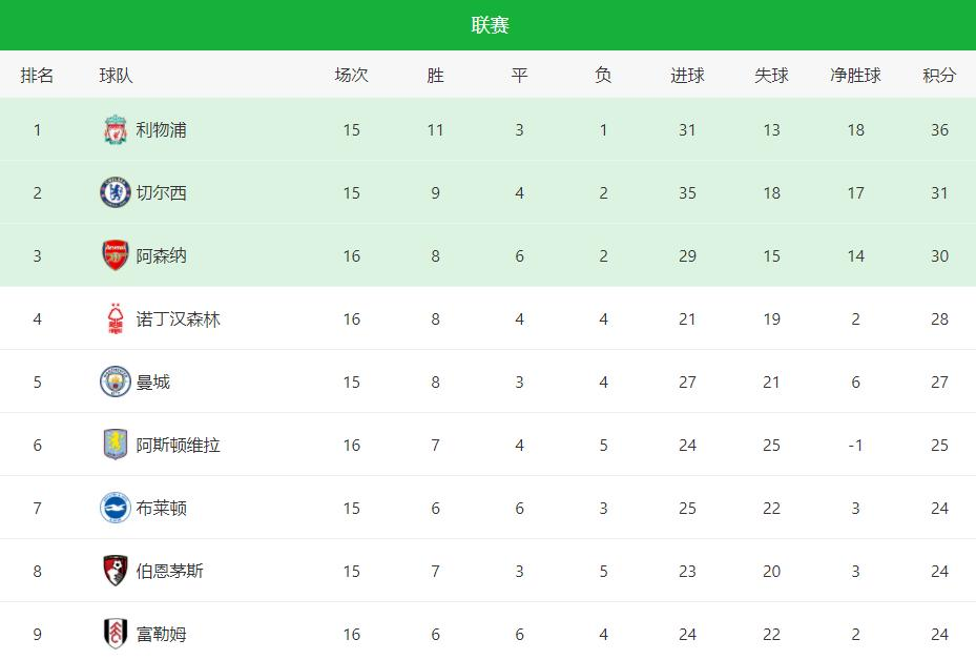This screenshot has width=976, height=660.
Task: Select the 联赛 tab header
Action: click(490, 25)
